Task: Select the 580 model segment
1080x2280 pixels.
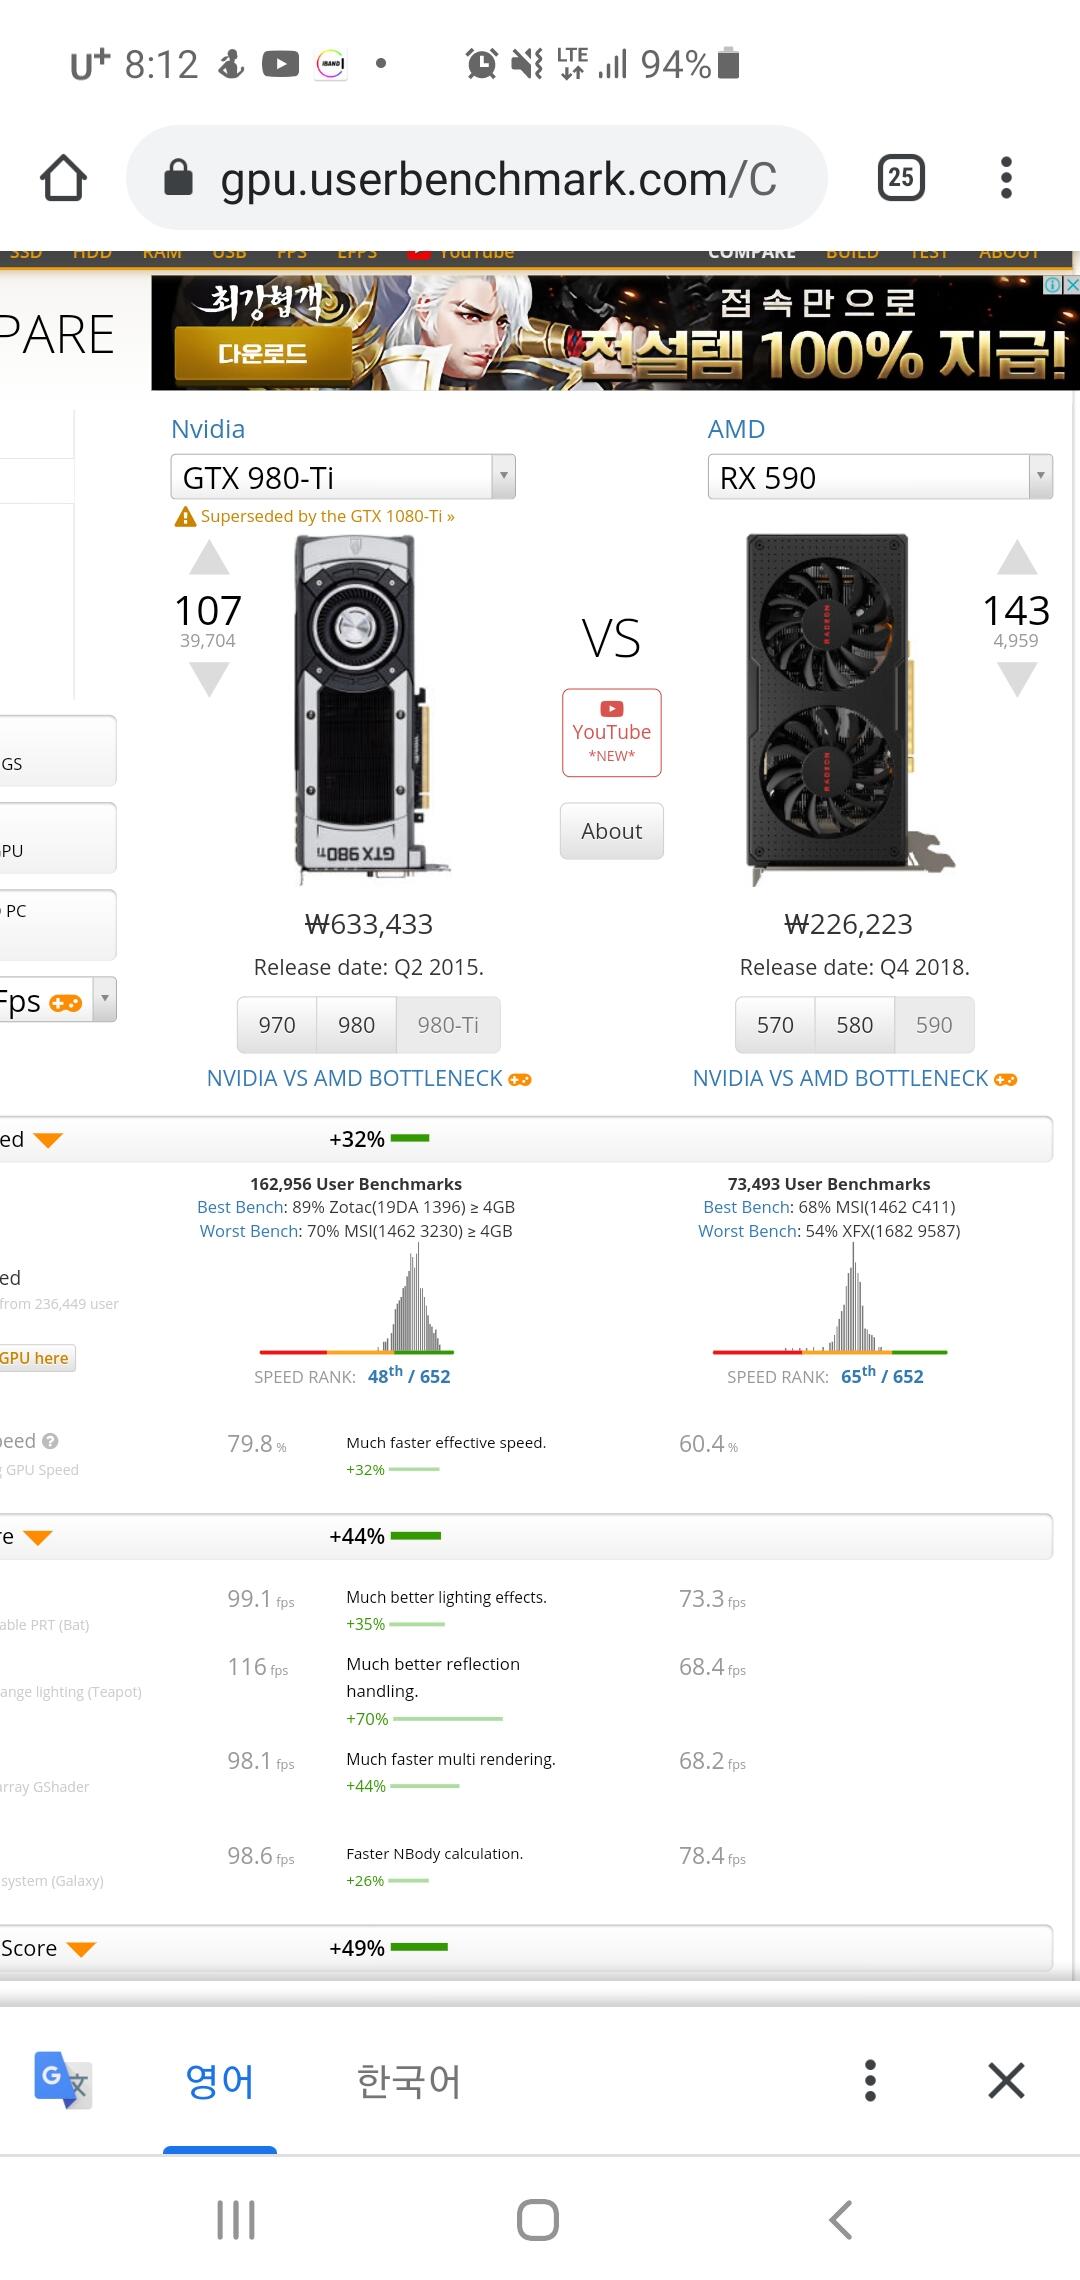Action: click(854, 1025)
